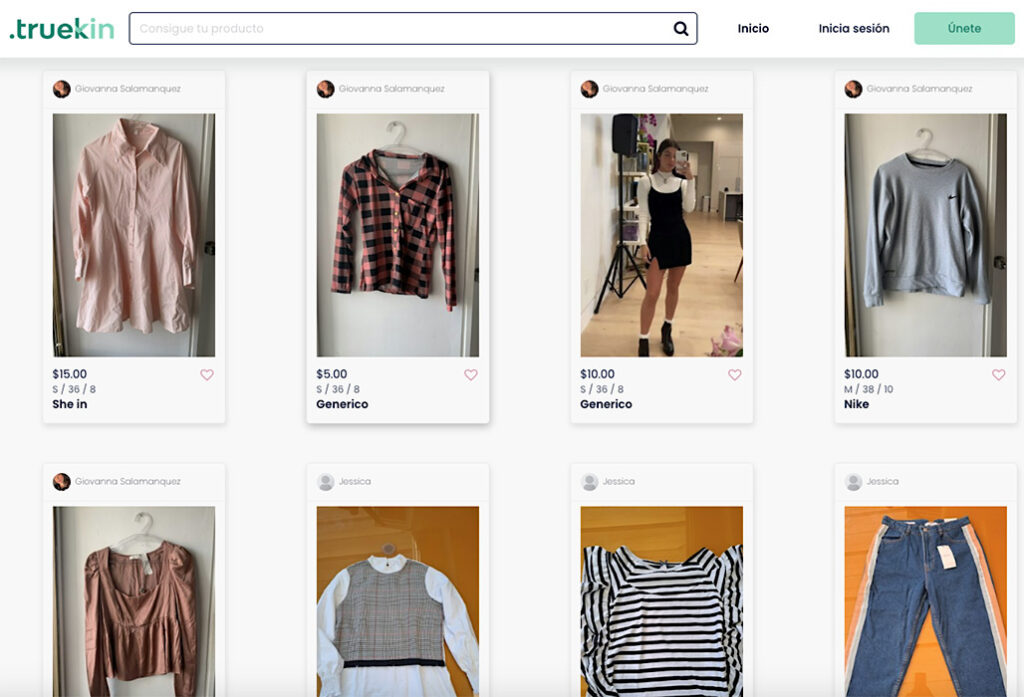Click Jessica's avatar above plaid vest
This screenshot has height=697, width=1024.
point(325,482)
